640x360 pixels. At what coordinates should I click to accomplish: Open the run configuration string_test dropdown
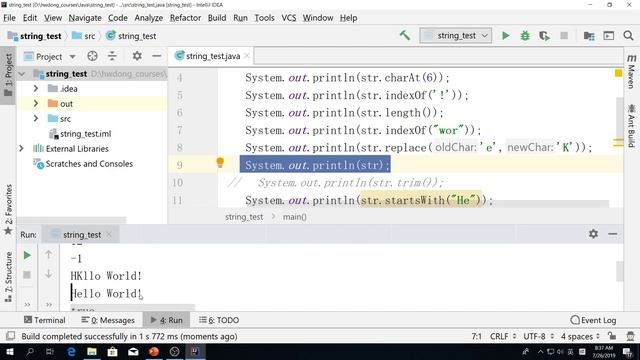click(x=456, y=36)
